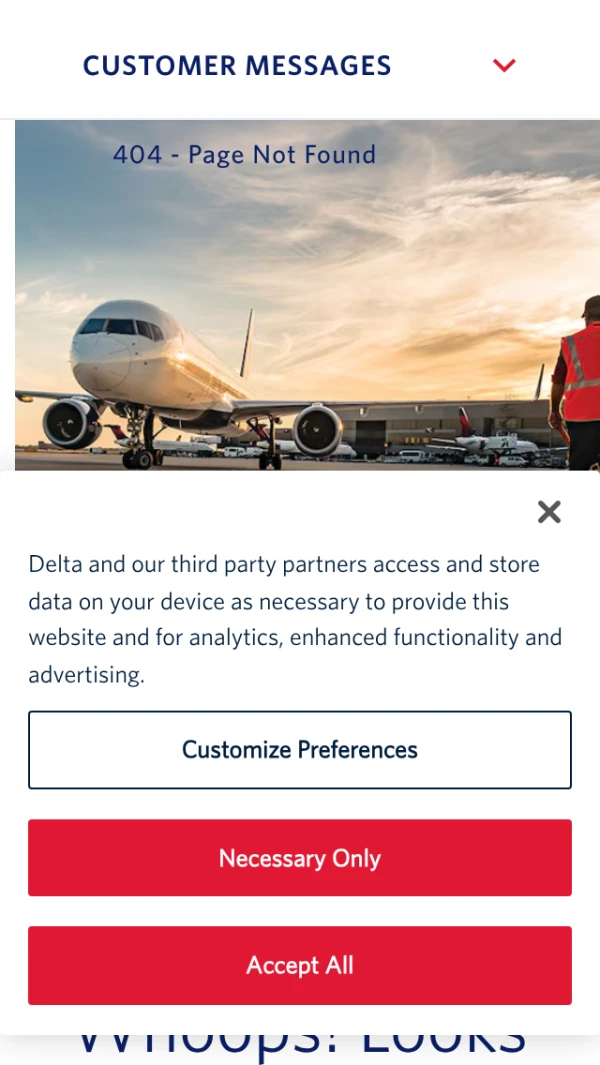Image resolution: width=600 pixels, height=1065 pixels.
Task: Open Customize Preferences for cookies
Action: (300, 750)
